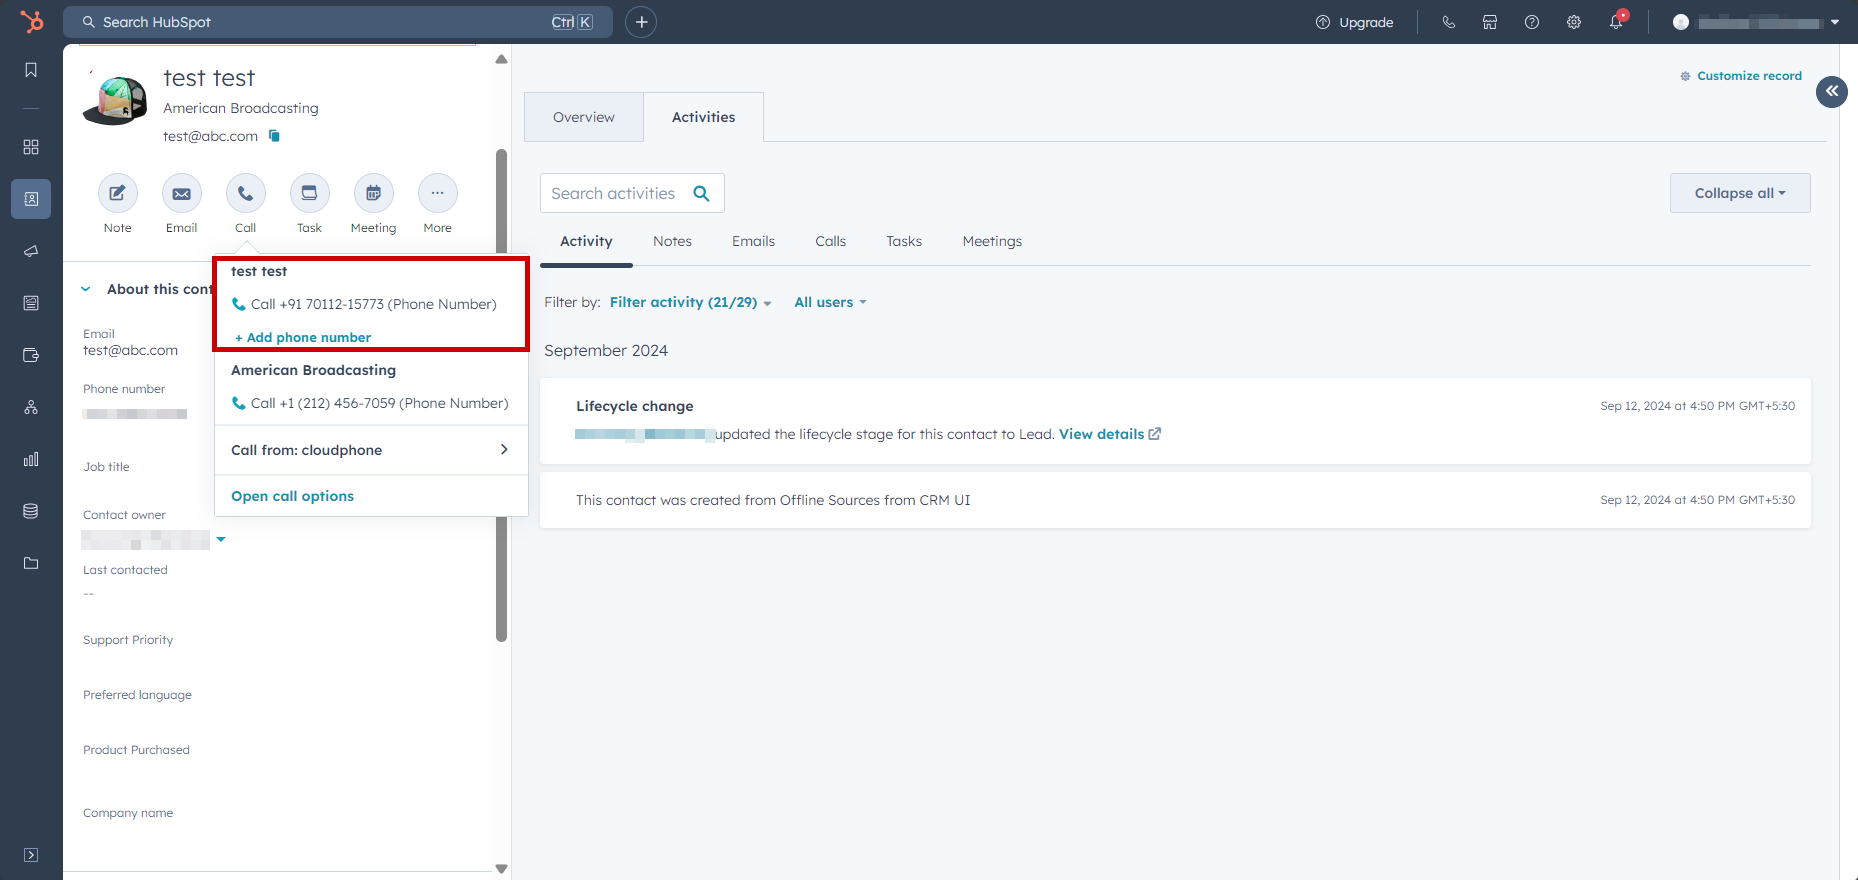Viewport: 1858px width, 880px height.
Task: Open the Collapse all dropdown
Action: click(x=1740, y=193)
